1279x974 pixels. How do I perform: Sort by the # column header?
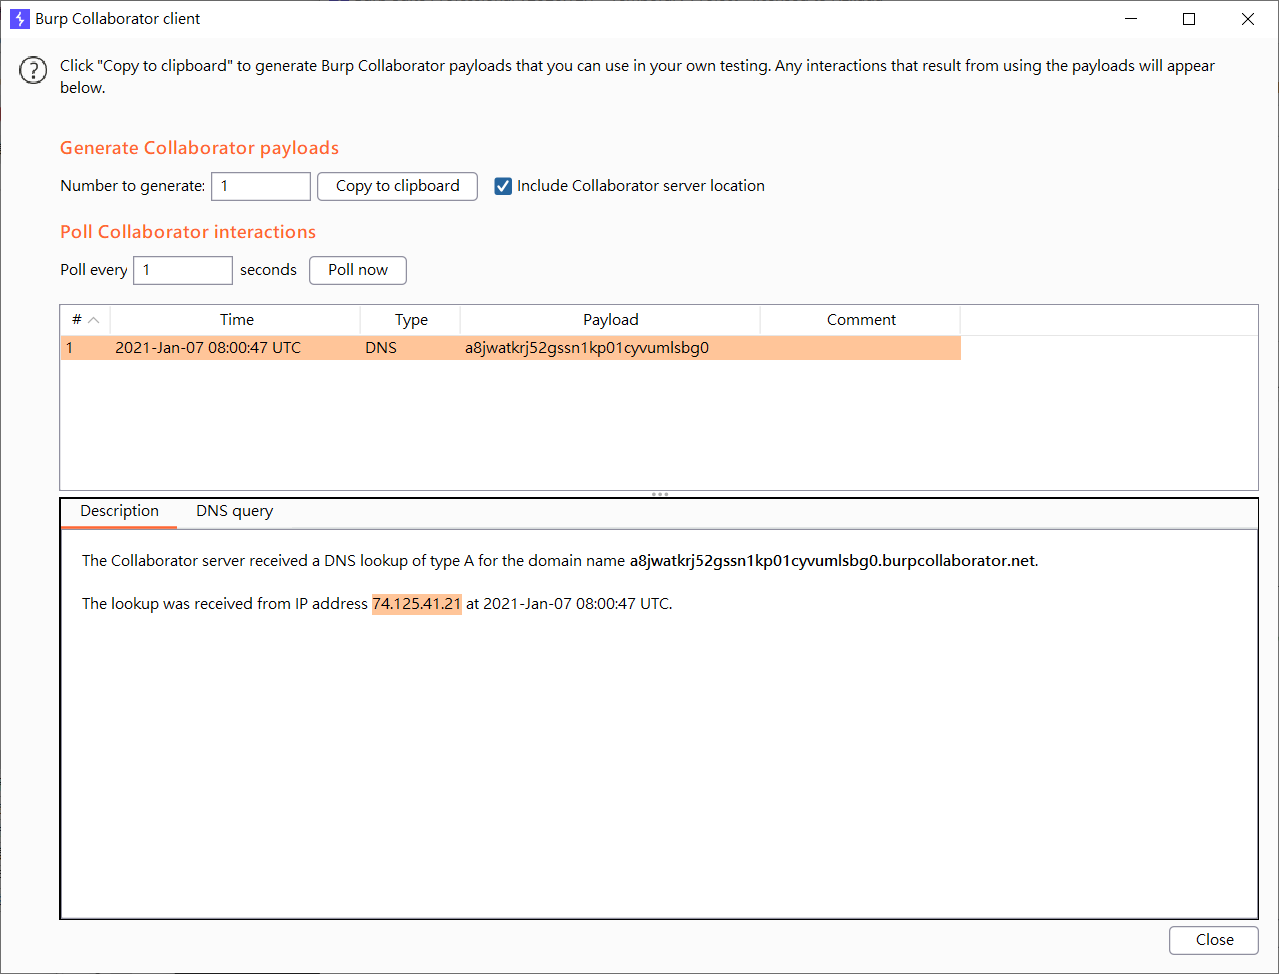(85, 320)
